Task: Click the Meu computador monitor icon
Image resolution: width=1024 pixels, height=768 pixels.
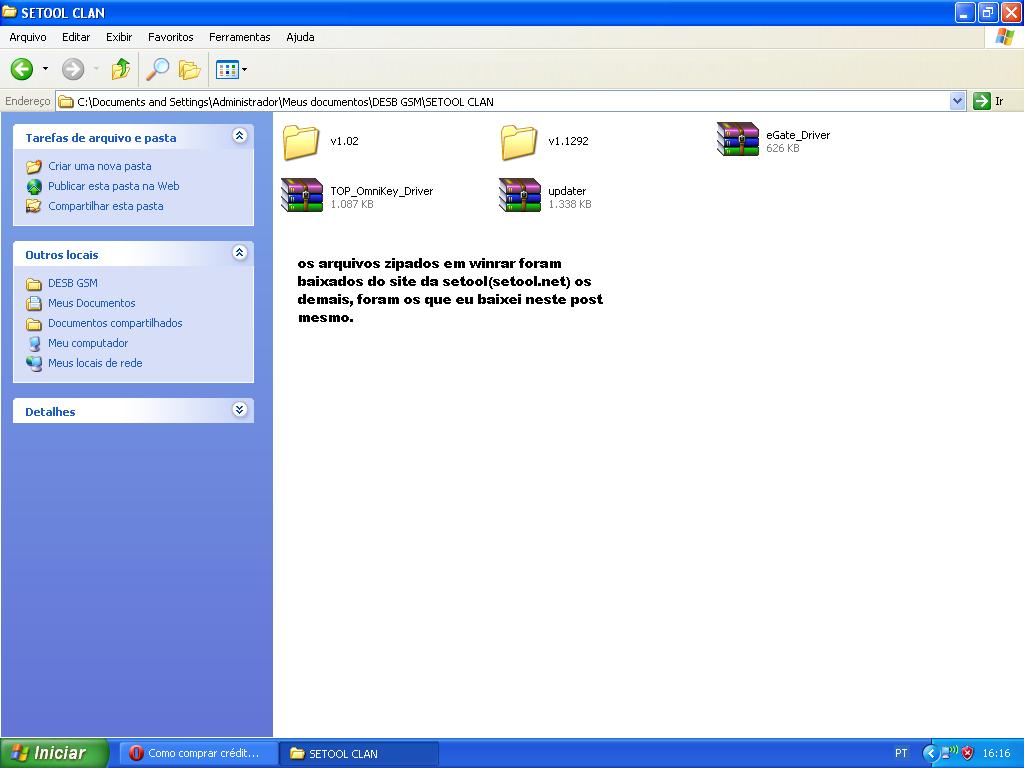Action: pos(34,344)
